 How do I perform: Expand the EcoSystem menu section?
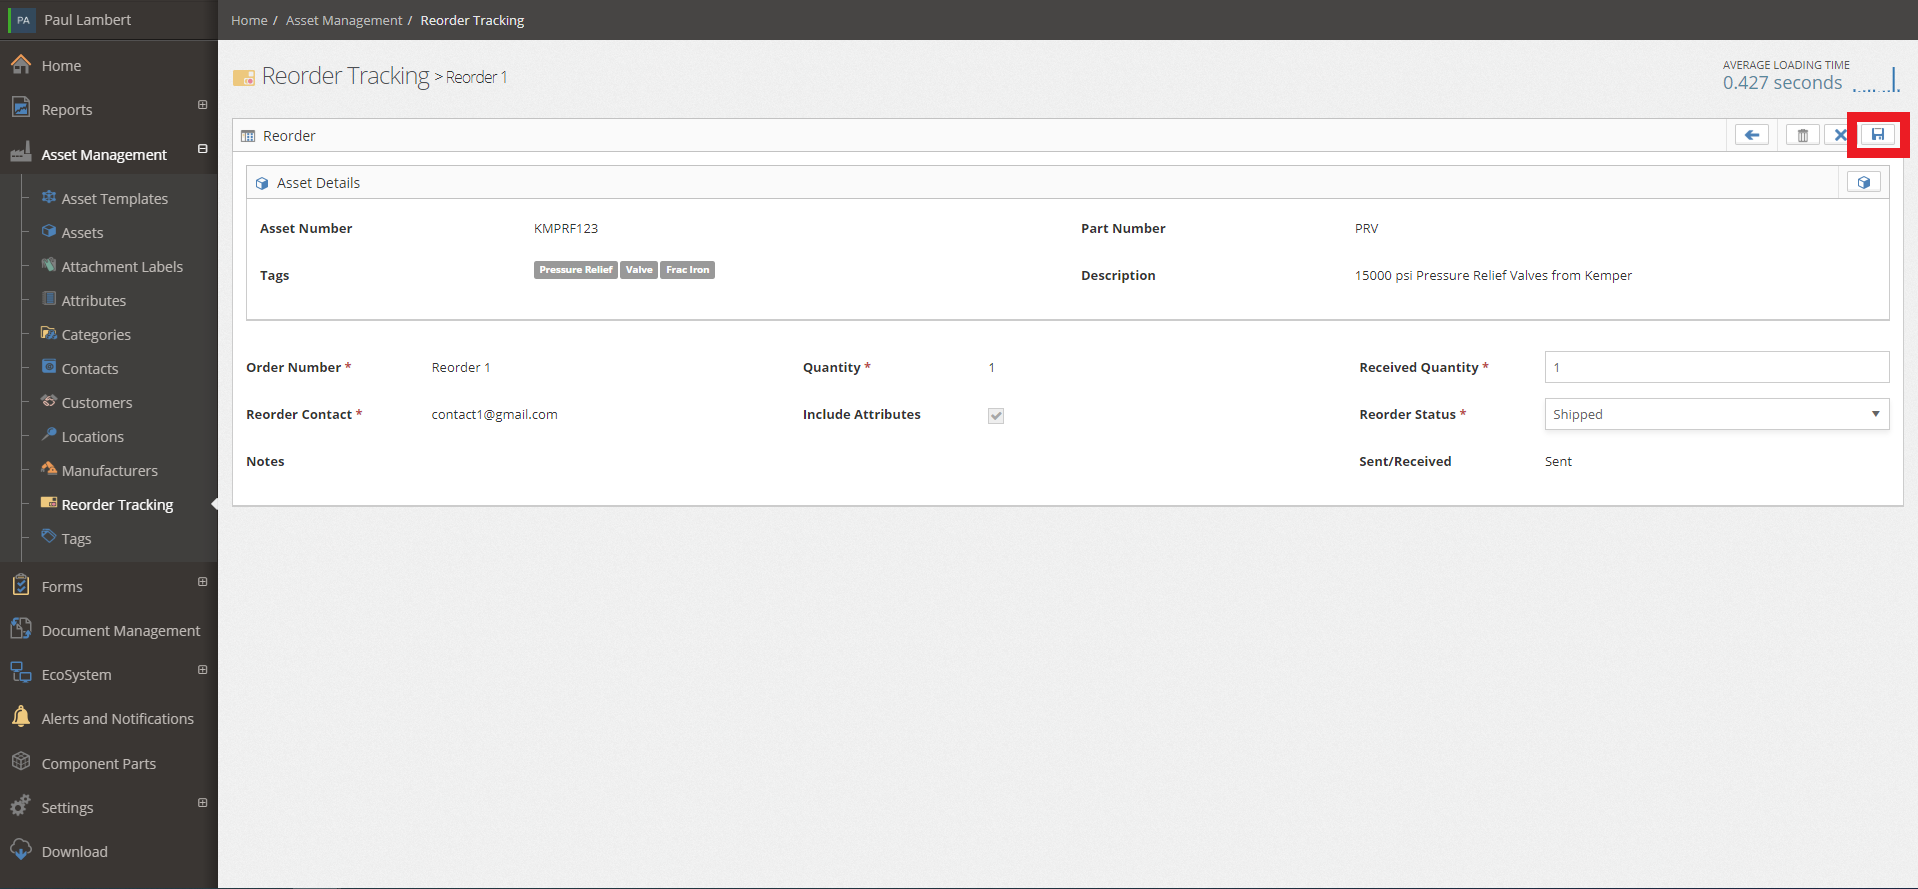(203, 670)
